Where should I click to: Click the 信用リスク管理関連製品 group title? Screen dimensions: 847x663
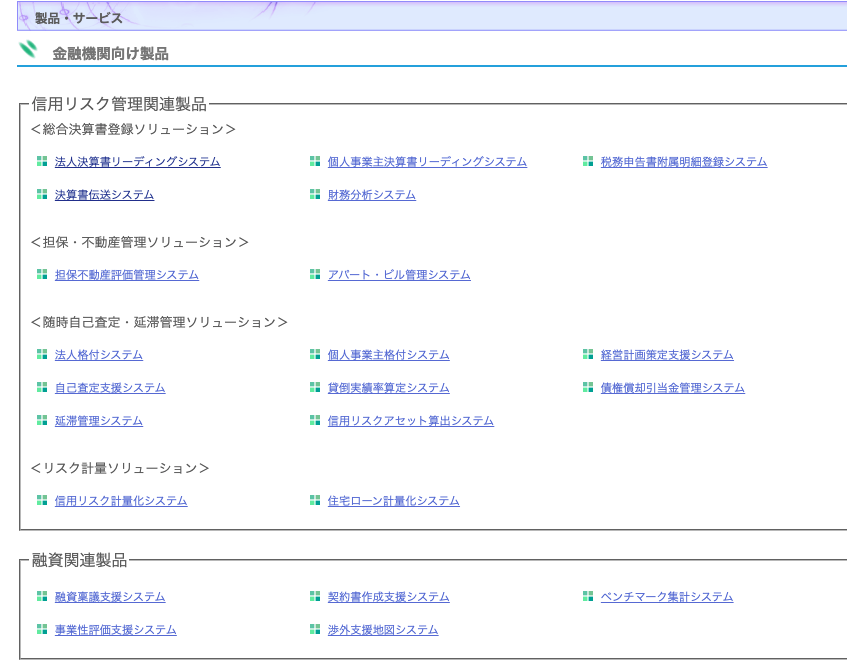(119, 104)
